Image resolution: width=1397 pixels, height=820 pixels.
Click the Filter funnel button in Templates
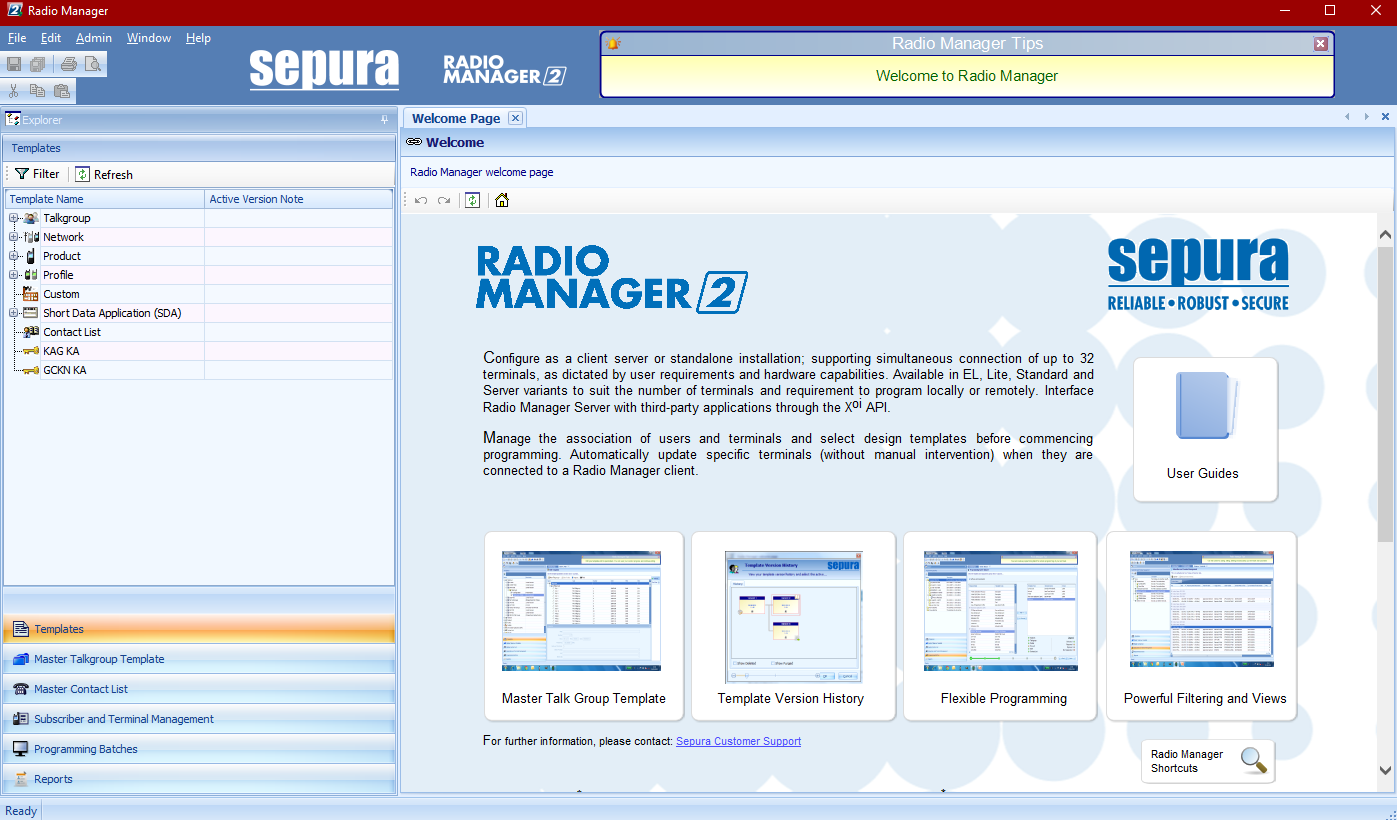point(37,174)
